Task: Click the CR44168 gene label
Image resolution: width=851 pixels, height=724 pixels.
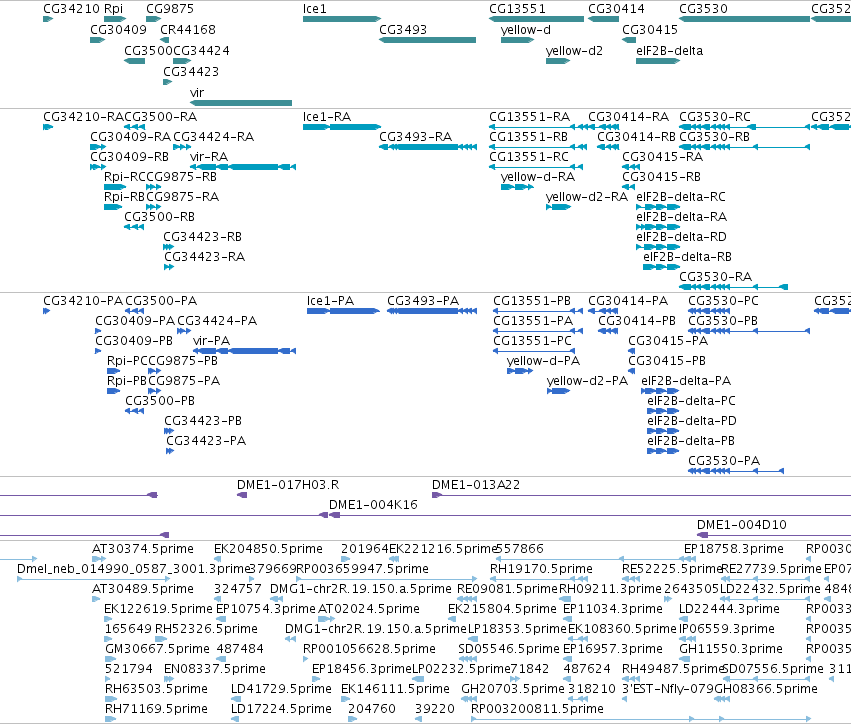Action: [x=188, y=30]
